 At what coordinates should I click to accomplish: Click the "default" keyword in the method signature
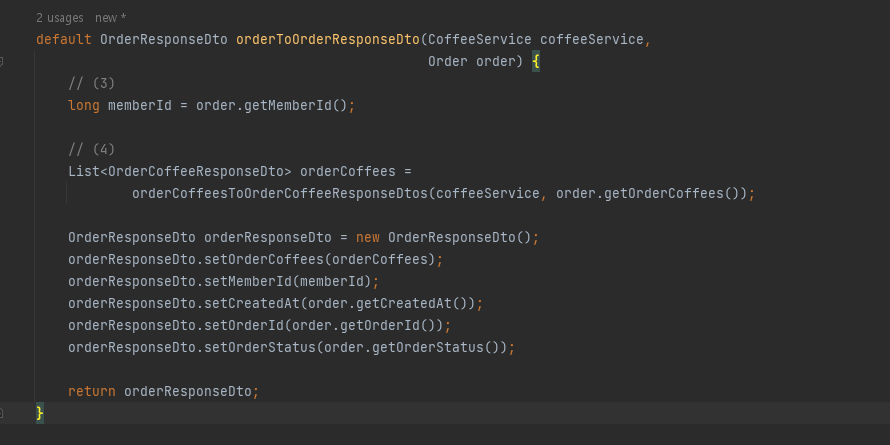click(64, 40)
